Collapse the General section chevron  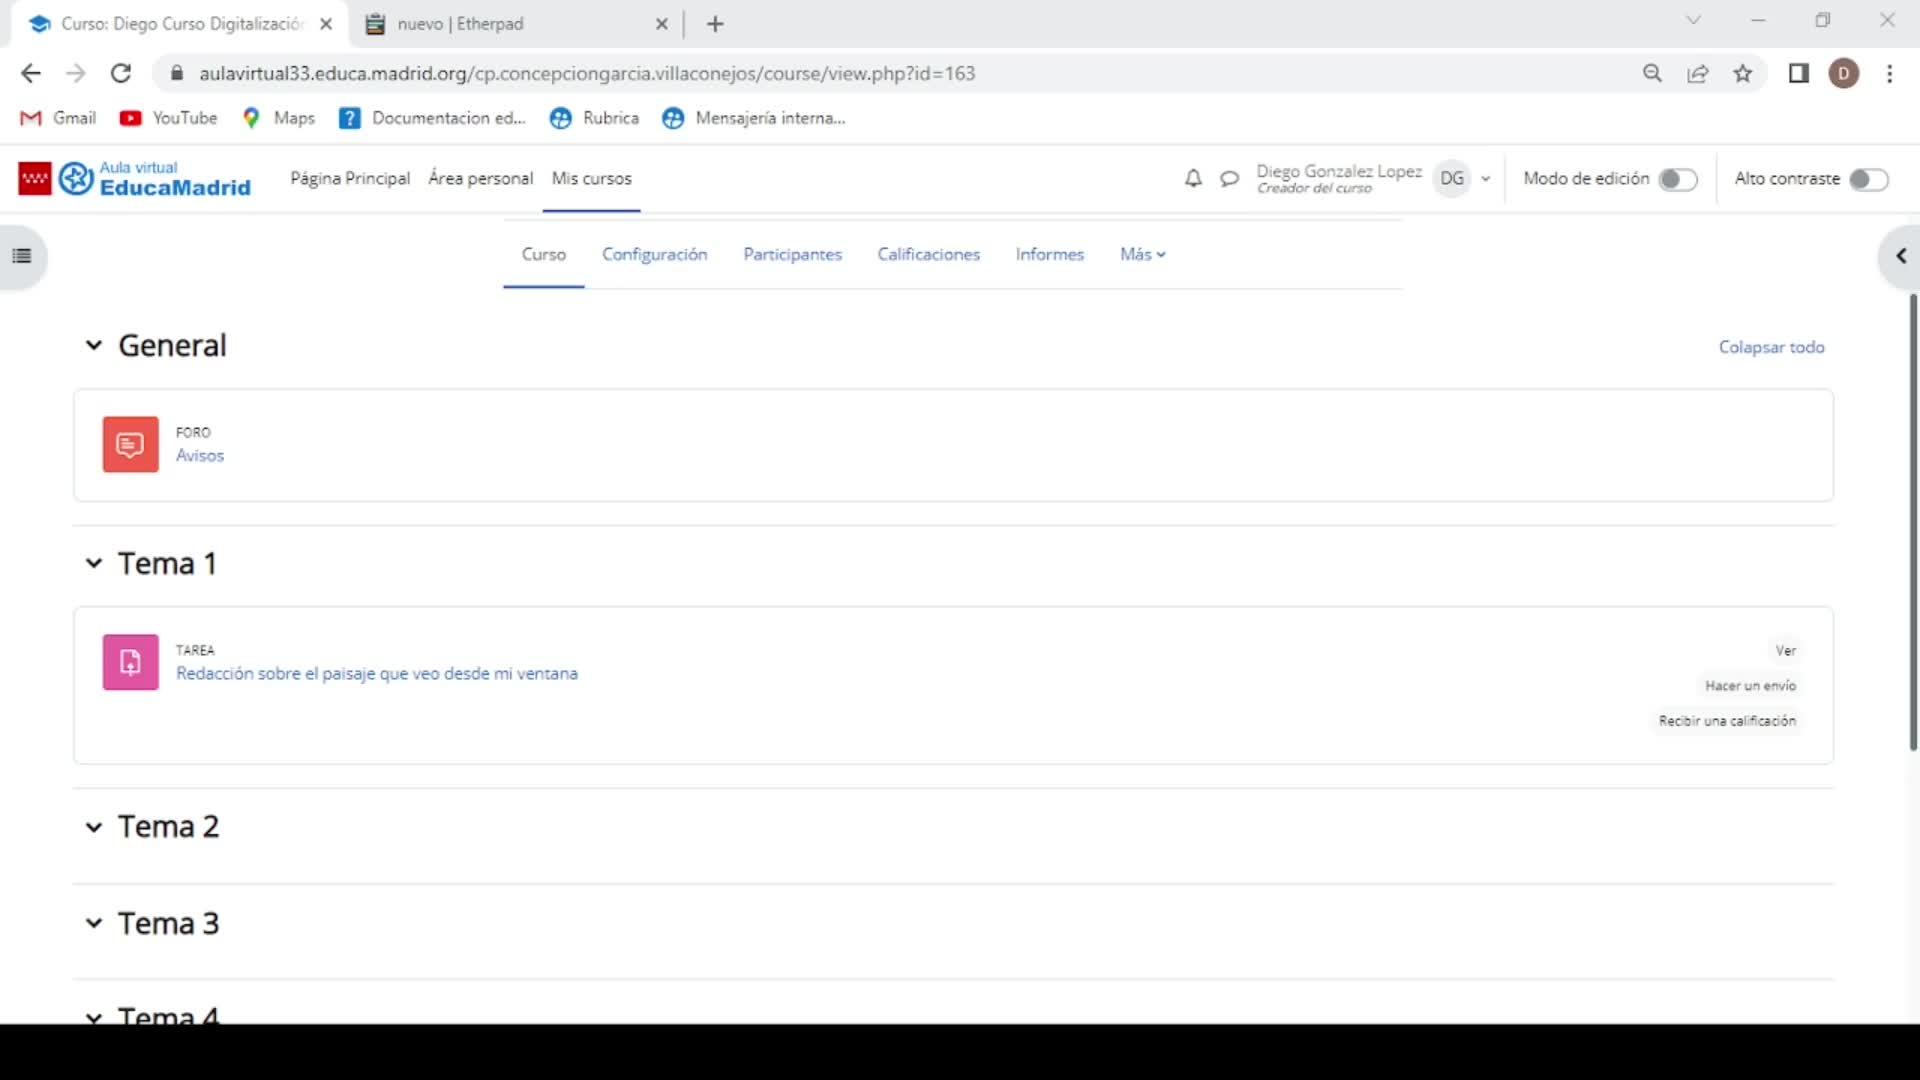tap(94, 345)
